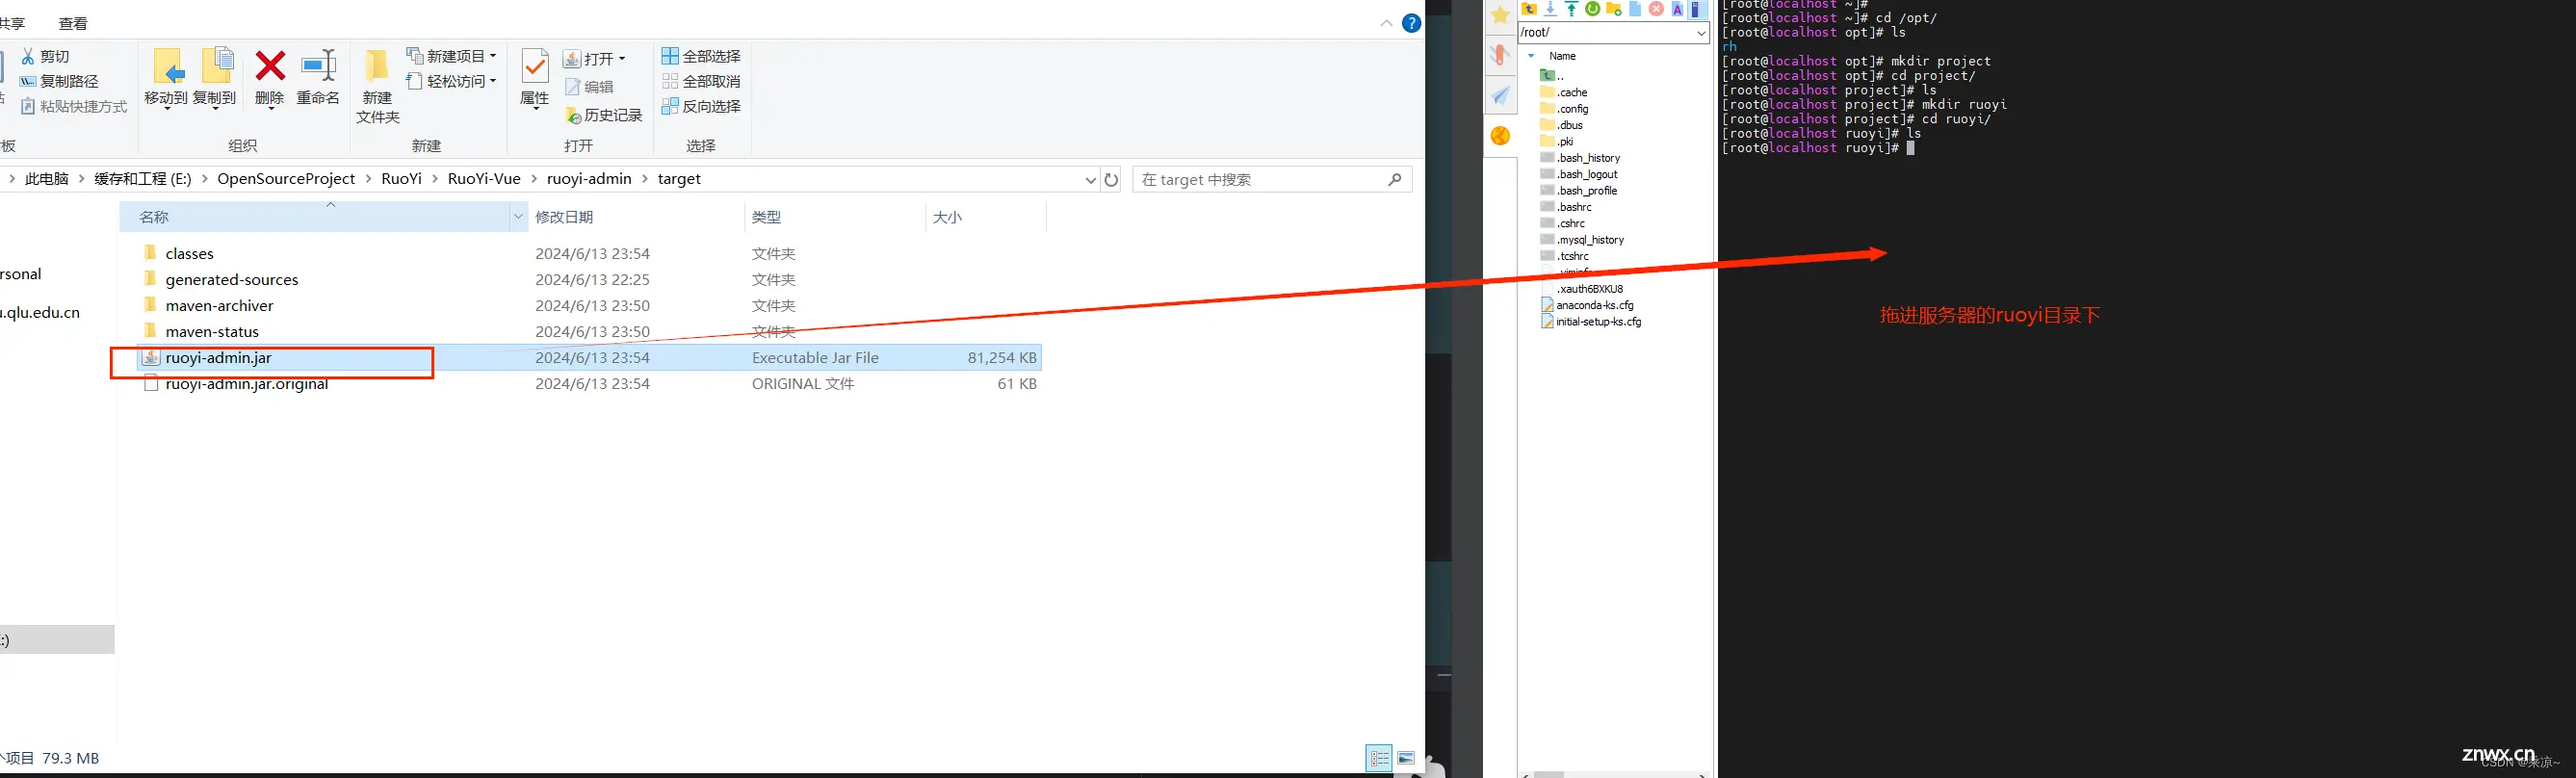Sort by Modified date (修改日期) column
The height and width of the screenshot is (778, 2576).
coord(636,217)
